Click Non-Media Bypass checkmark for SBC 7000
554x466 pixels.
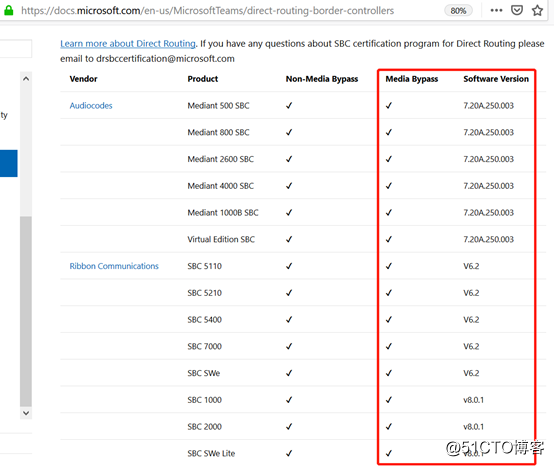coord(289,346)
